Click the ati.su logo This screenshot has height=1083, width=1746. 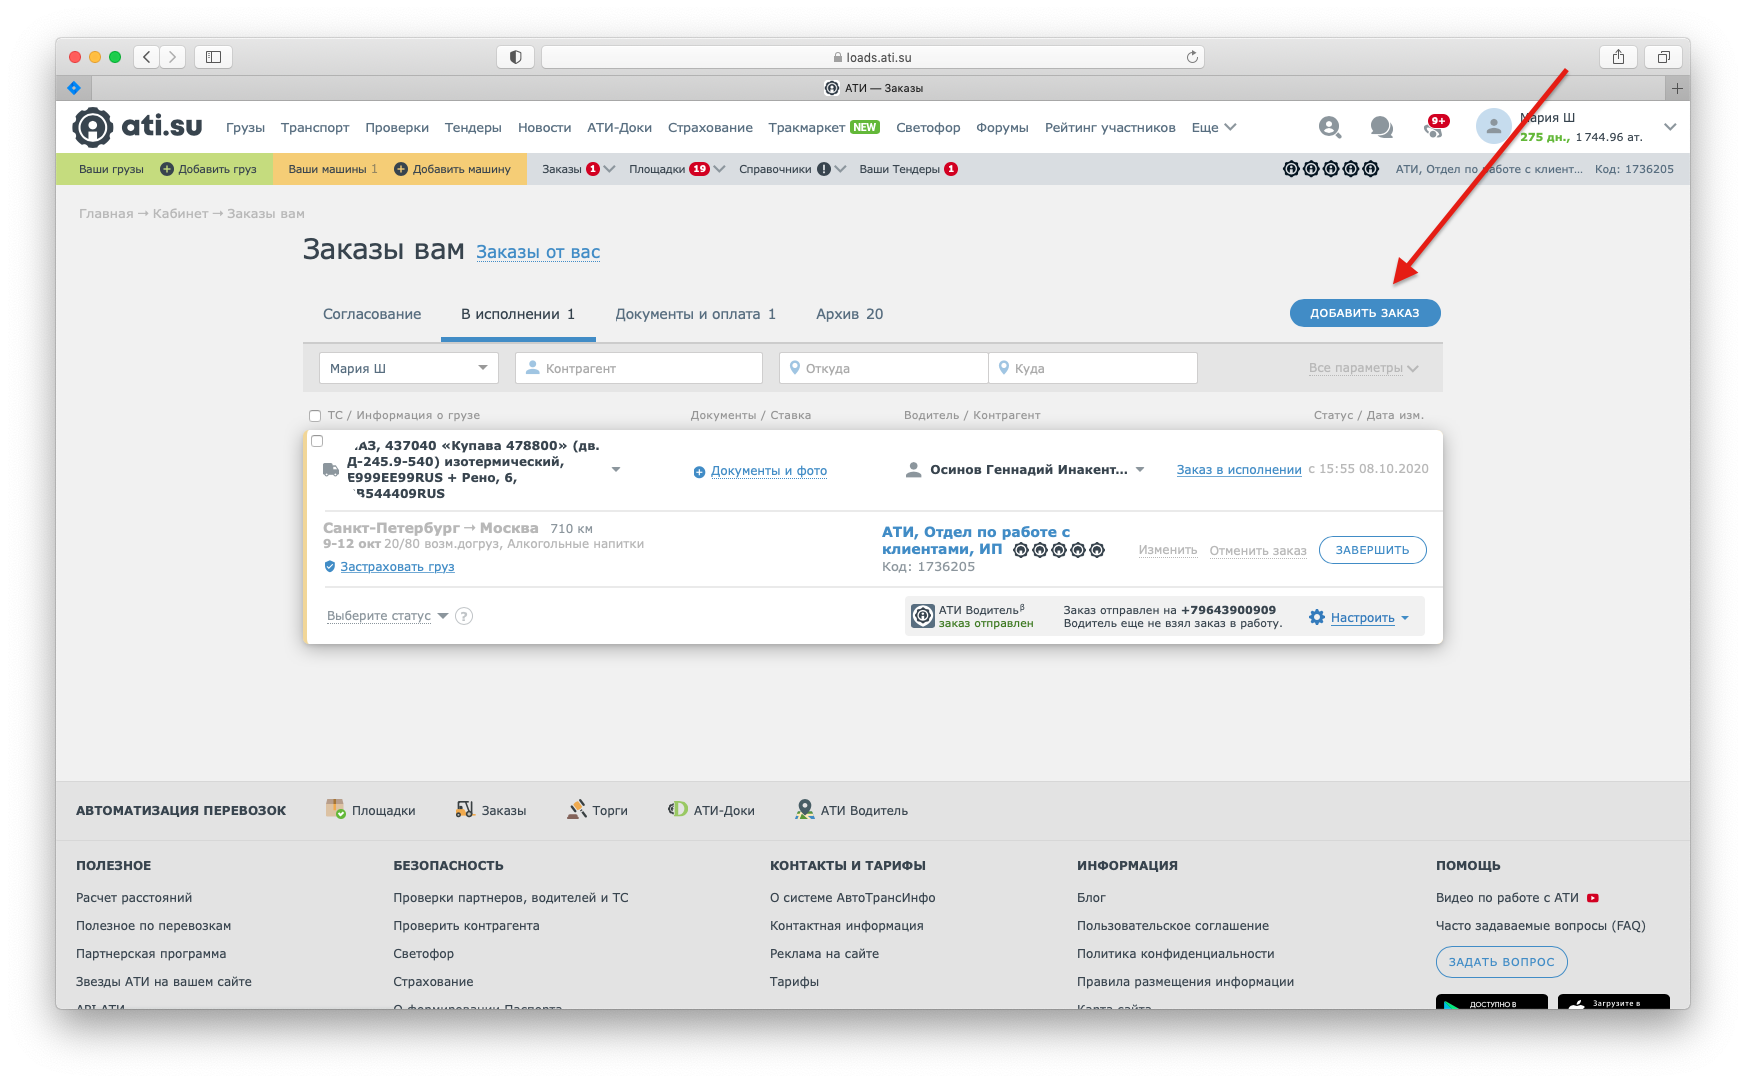pyautogui.click(x=137, y=127)
